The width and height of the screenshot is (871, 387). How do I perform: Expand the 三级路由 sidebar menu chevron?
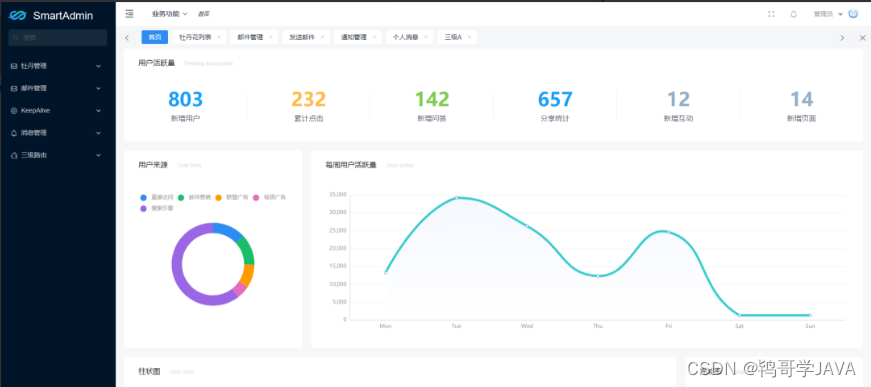98,155
